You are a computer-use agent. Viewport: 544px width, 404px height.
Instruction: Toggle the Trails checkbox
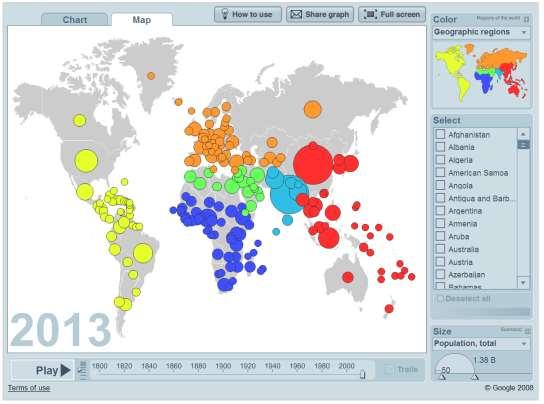[389, 370]
